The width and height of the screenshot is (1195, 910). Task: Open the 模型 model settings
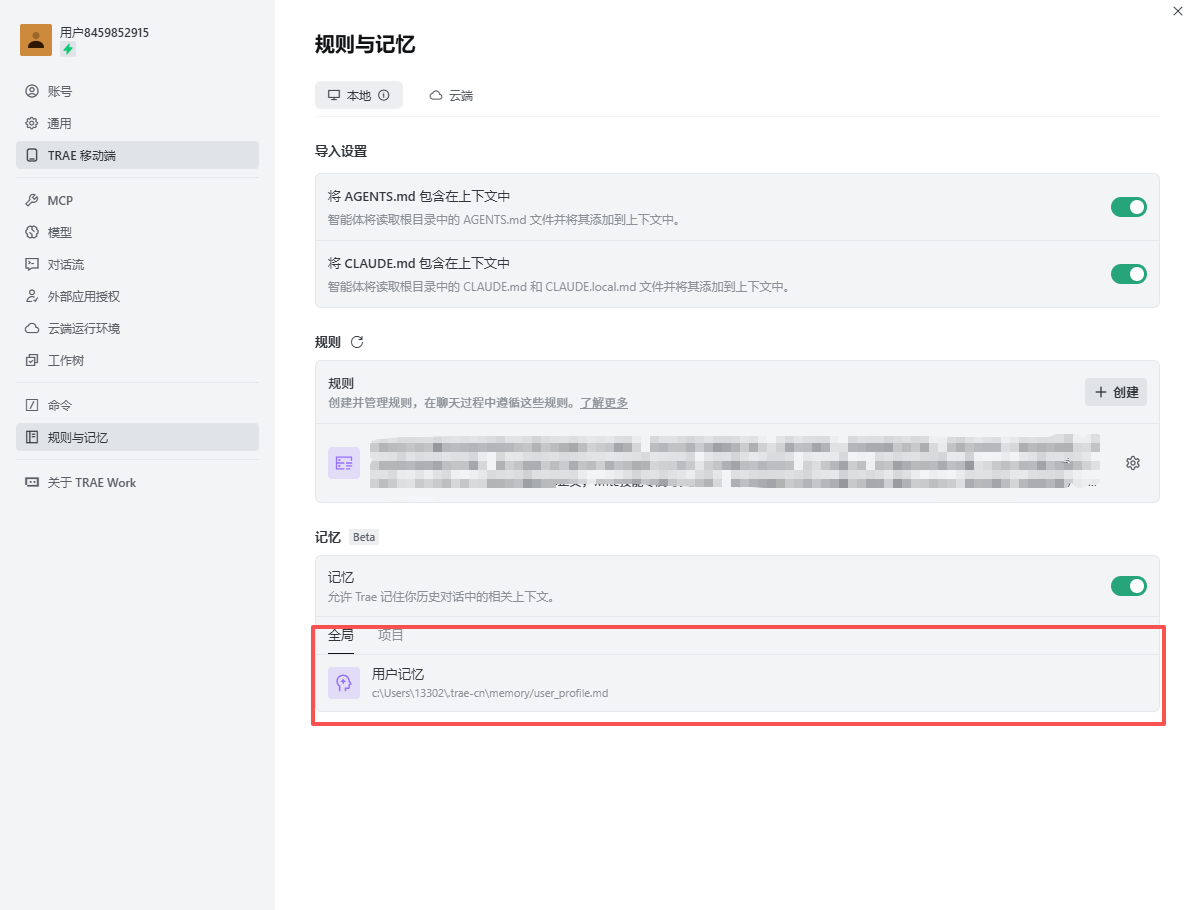[x=137, y=232]
